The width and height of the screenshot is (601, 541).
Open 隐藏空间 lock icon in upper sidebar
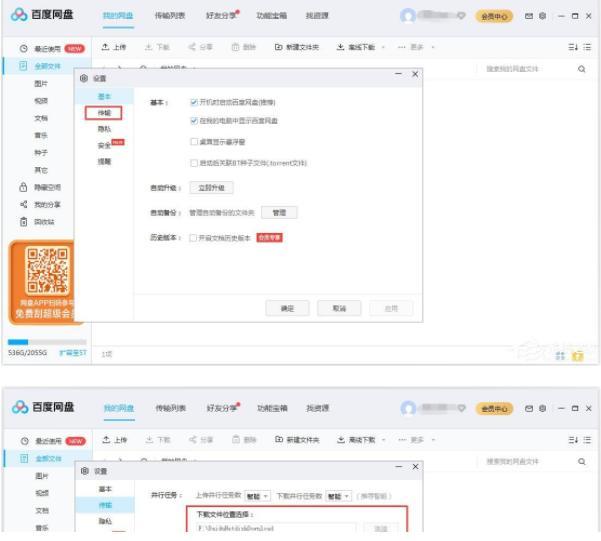23,187
